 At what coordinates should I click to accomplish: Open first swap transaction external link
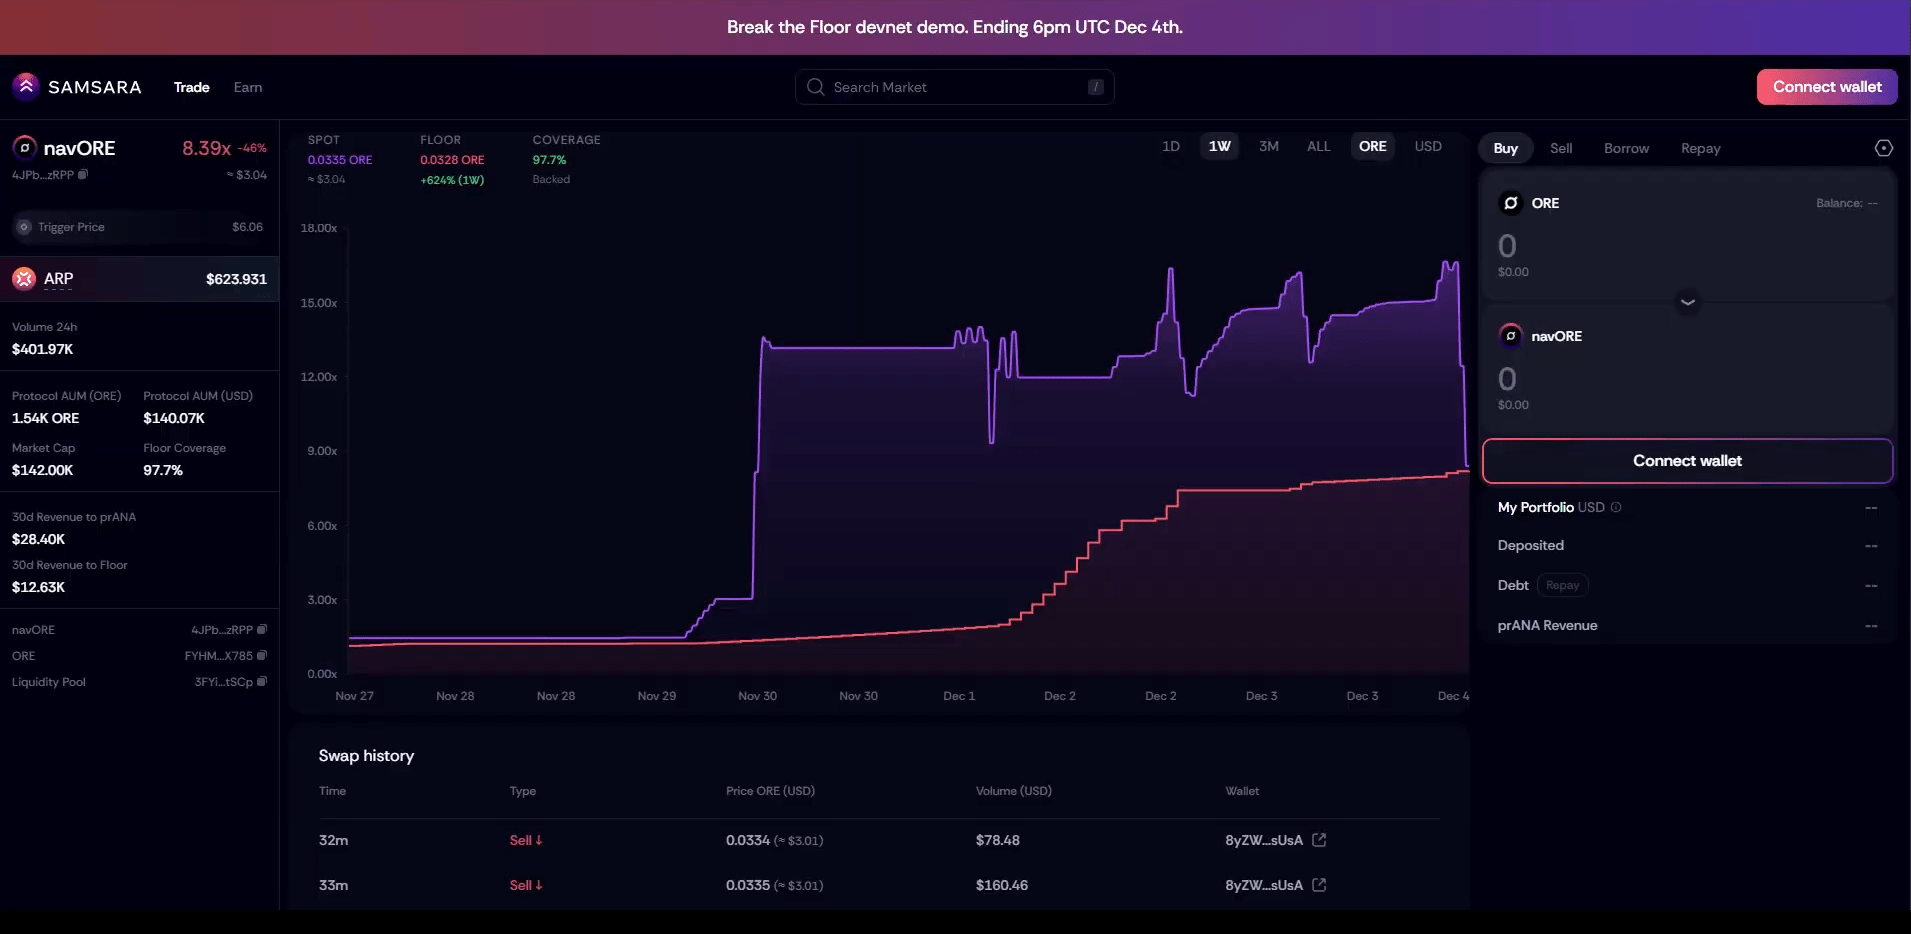(x=1319, y=840)
